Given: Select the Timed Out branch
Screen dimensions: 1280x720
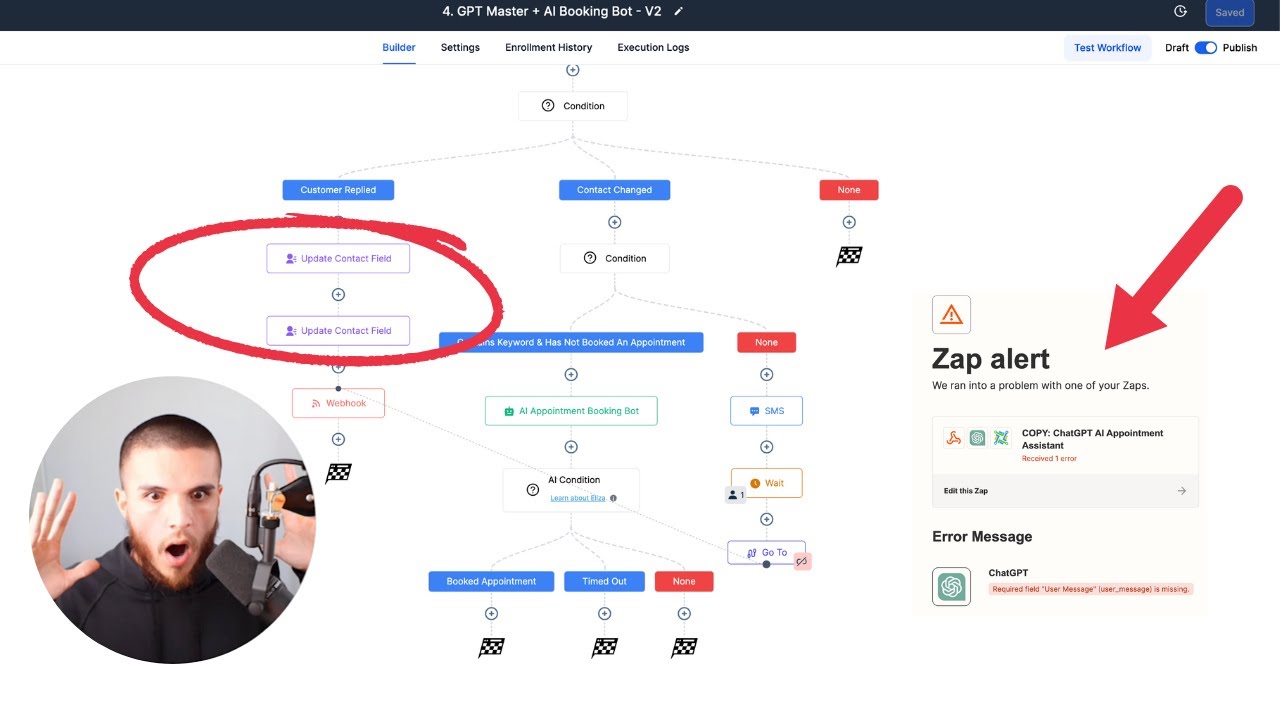Looking at the screenshot, I should [604, 581].
